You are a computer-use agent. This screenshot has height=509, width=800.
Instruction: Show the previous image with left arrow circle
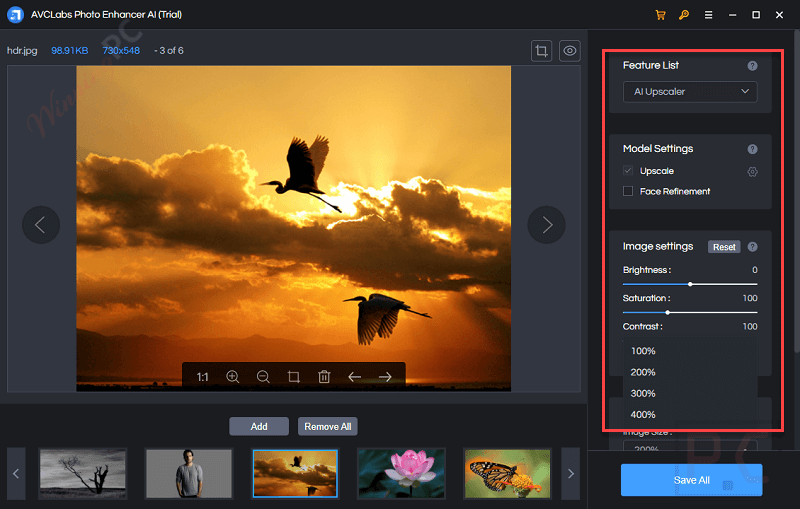pos(41,224)
